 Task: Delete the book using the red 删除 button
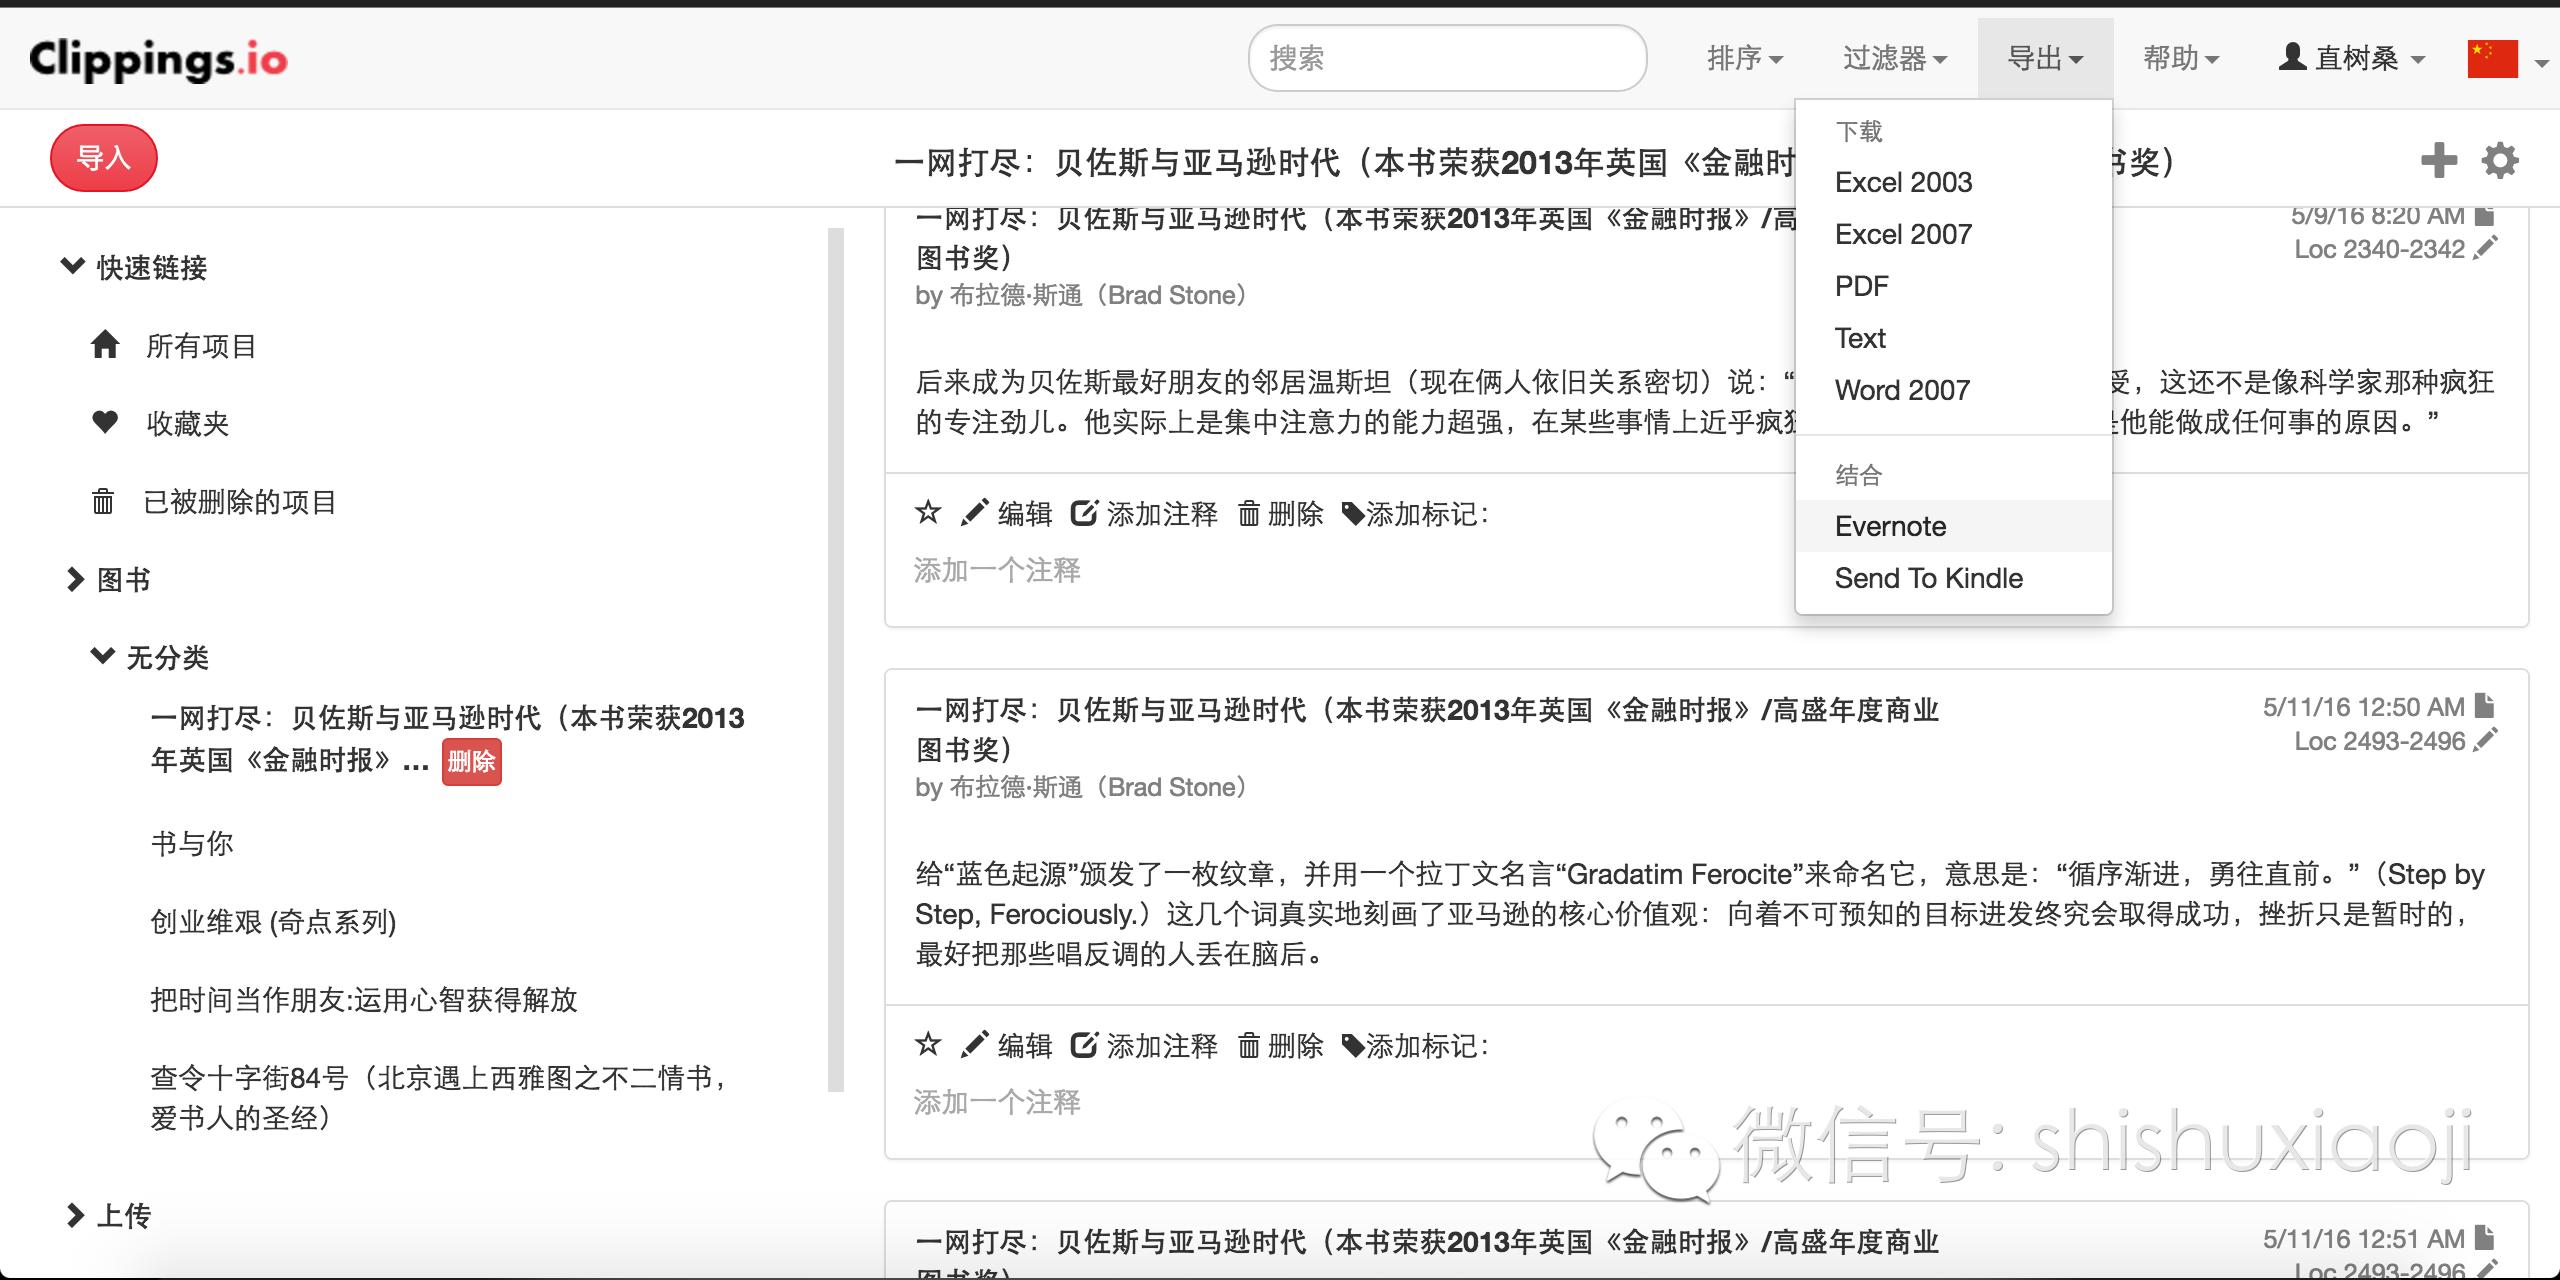point(472,762)
